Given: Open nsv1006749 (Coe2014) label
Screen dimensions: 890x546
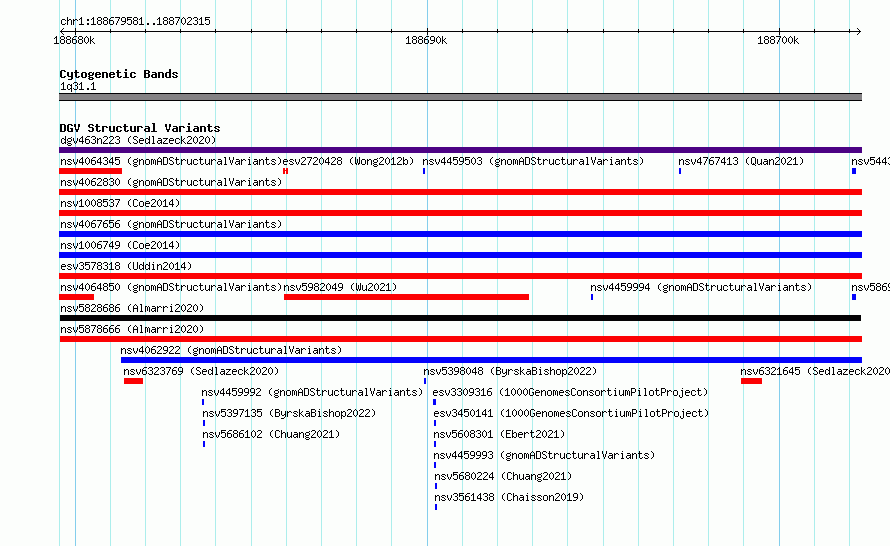Looking at the screenshot, I should pyautogui.click(x=120, y=245).
